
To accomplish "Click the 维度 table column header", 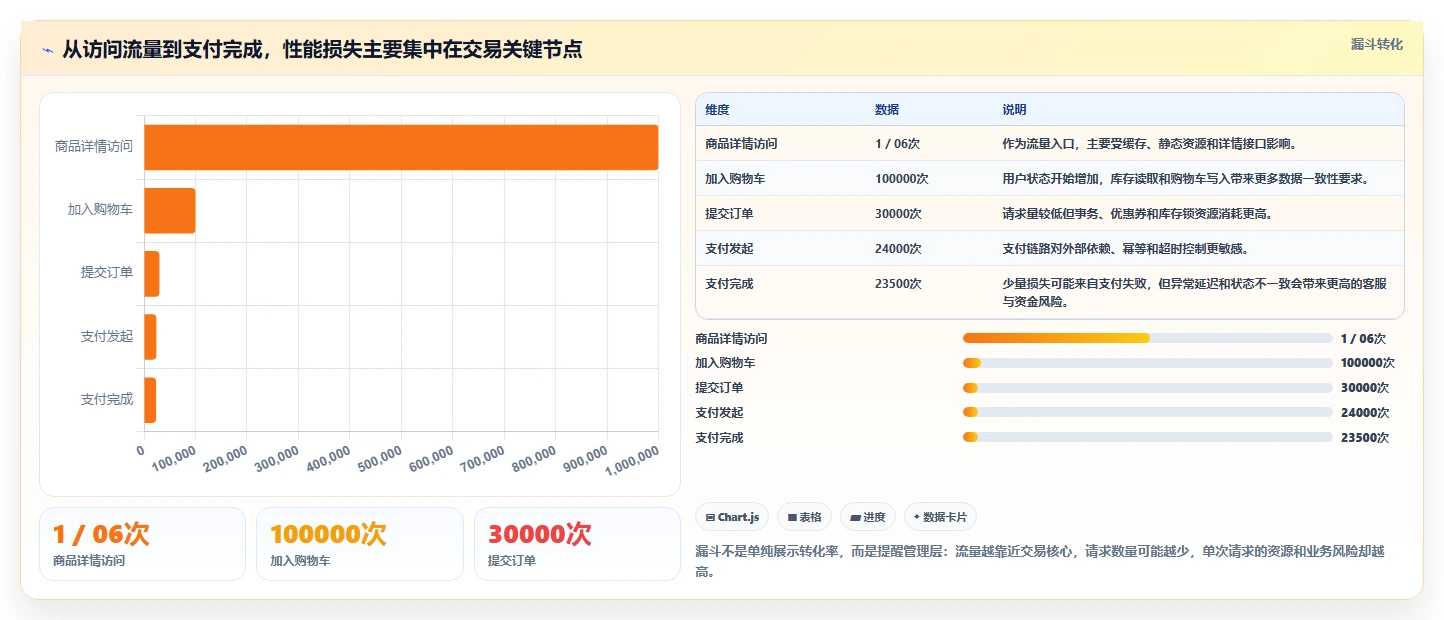I will click(x=717, y=110).
